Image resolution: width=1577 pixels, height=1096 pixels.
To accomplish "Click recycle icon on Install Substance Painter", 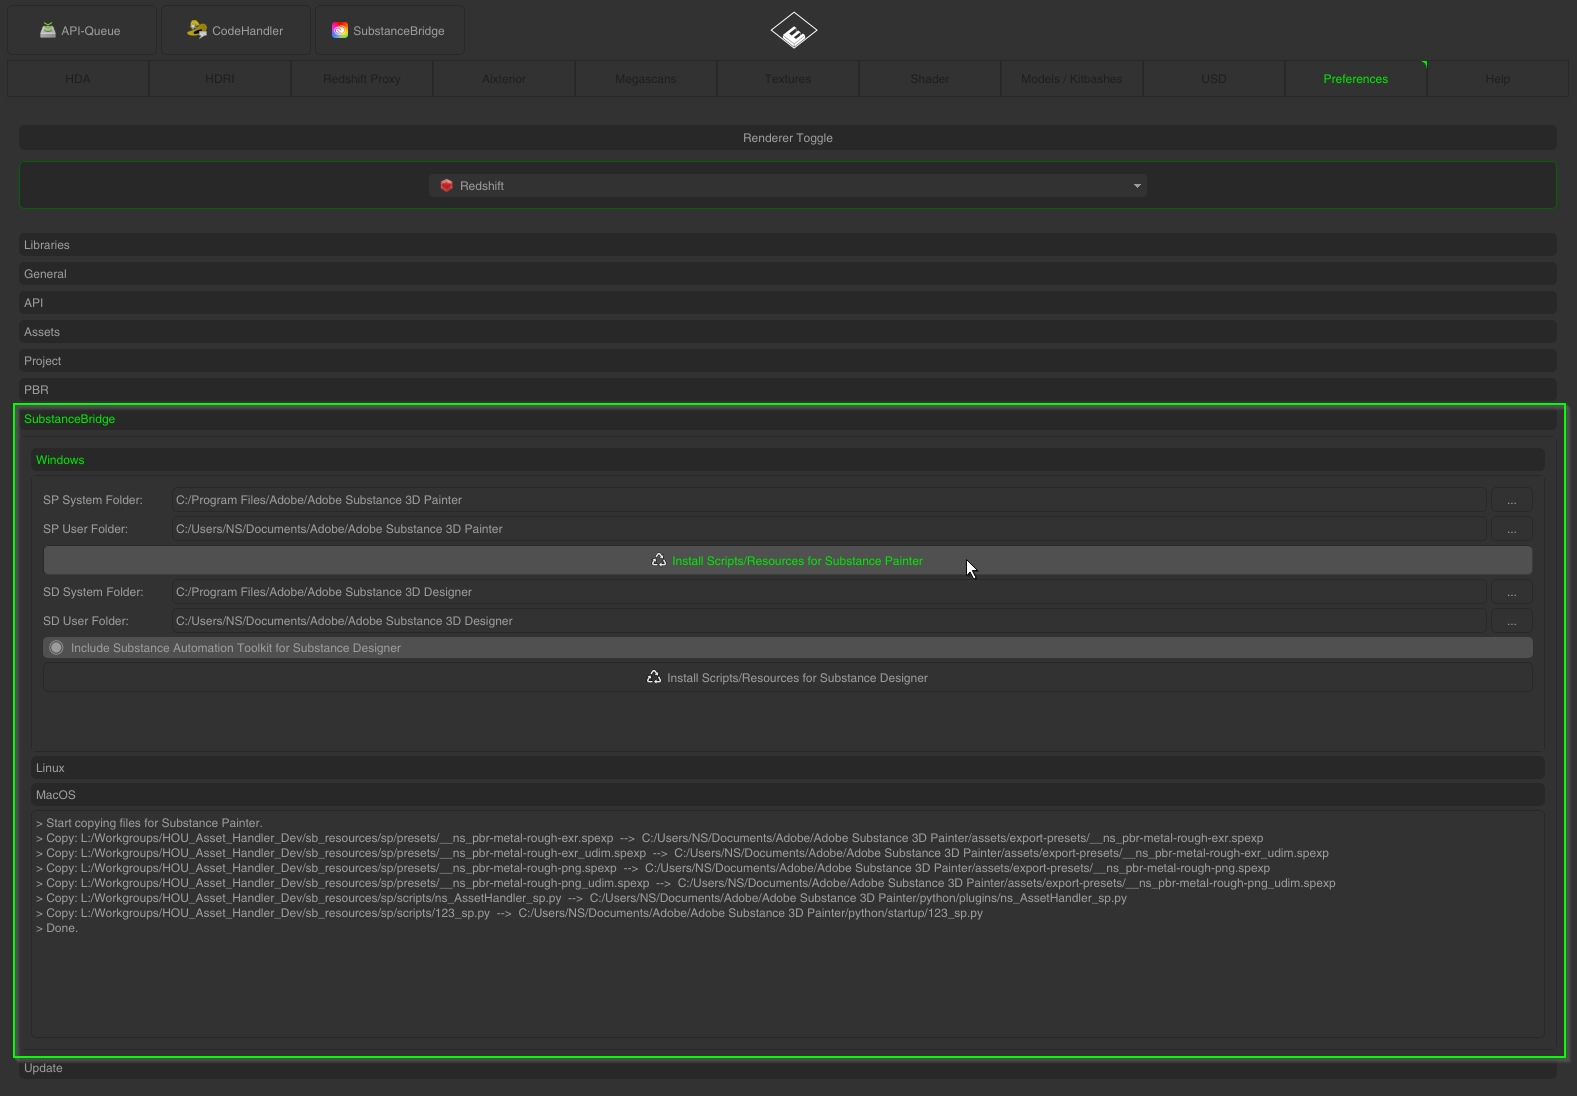I will [659, 561].
